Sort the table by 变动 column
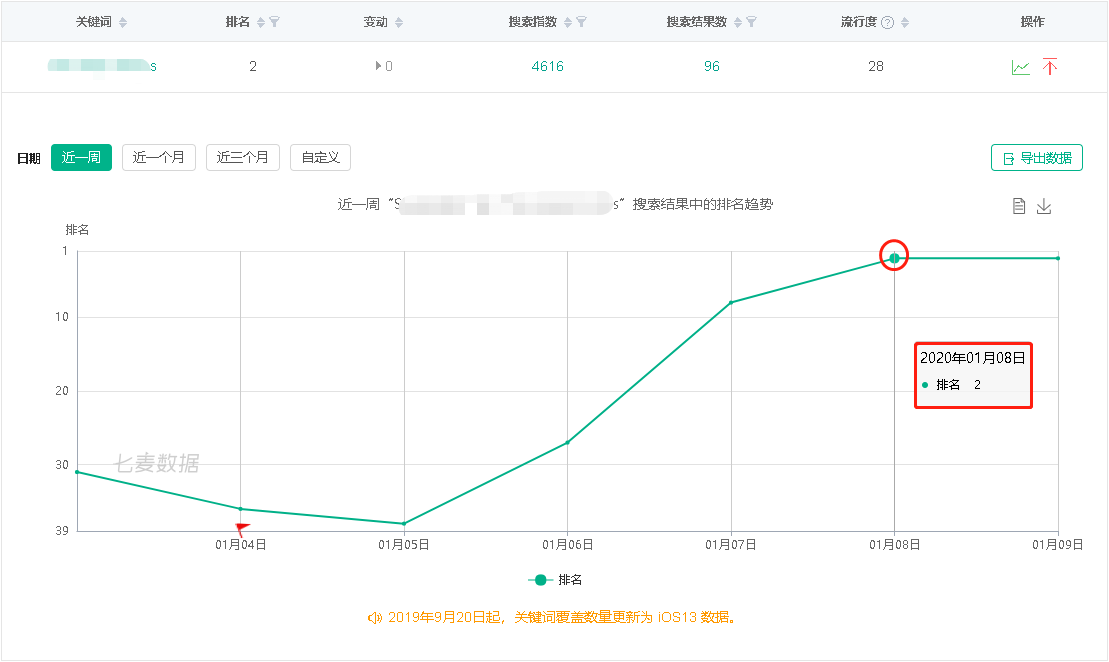This screenshot has width=1109, height=662. pyautogui.click(x=398, y=22)
